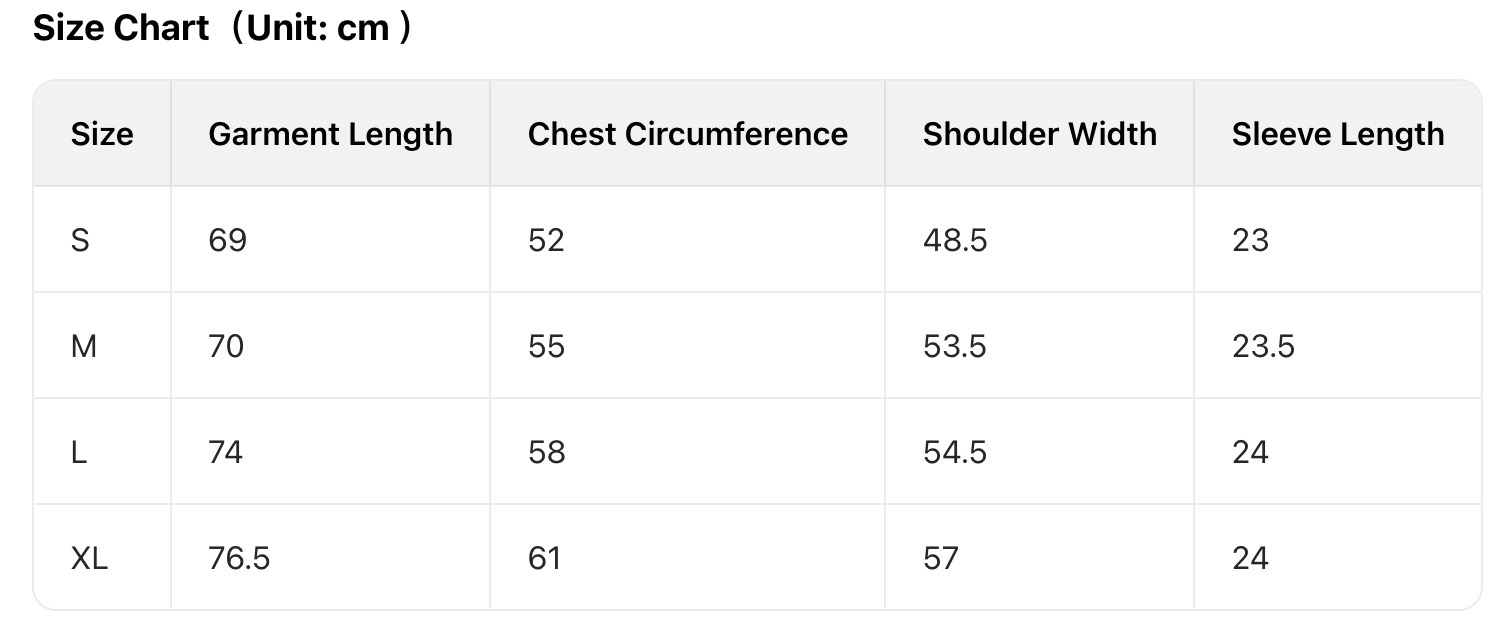
Task: Select chest circumference value 58
Action: 546,452
